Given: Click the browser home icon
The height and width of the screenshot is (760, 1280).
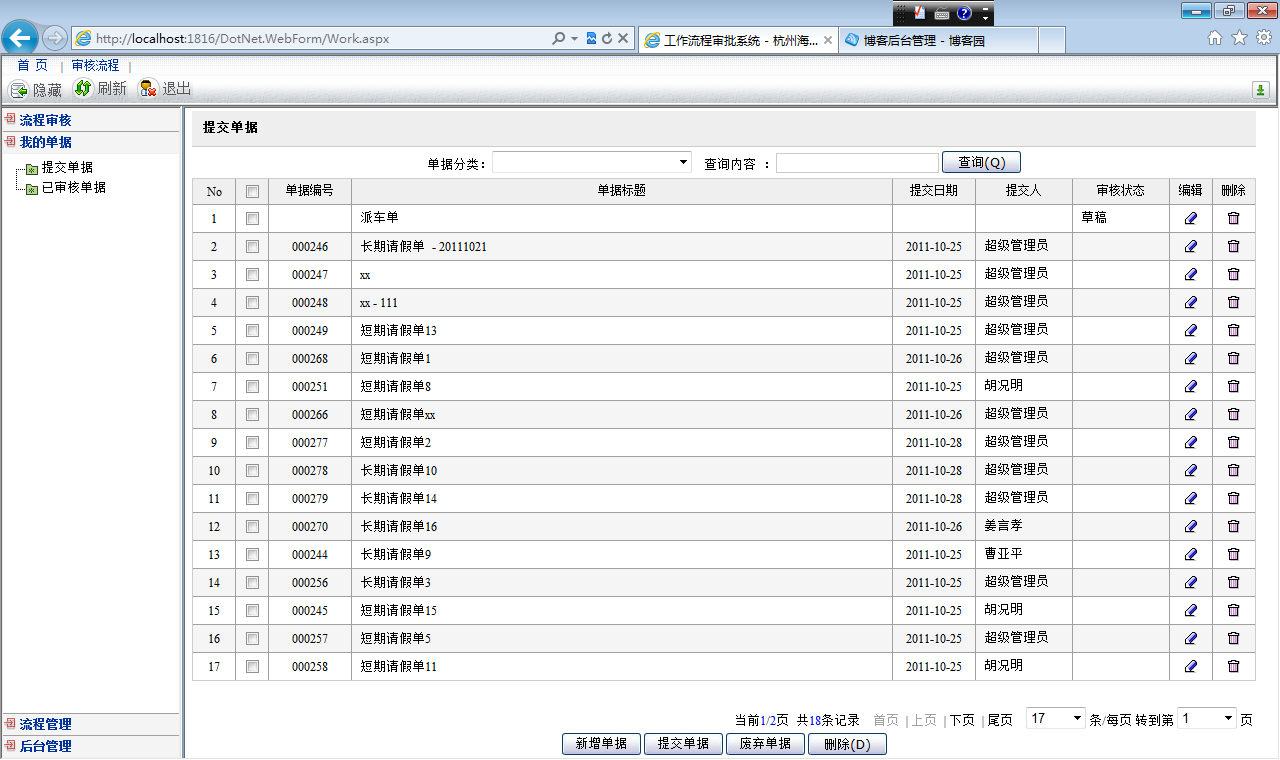Looking at the screenshot, I should point(1215,38).
